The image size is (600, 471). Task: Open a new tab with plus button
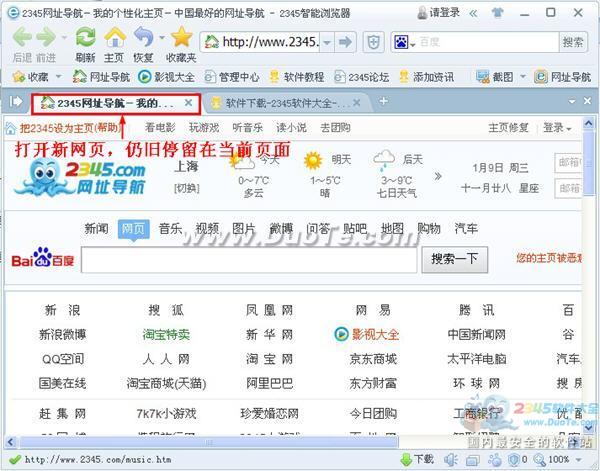pos(383,102)
